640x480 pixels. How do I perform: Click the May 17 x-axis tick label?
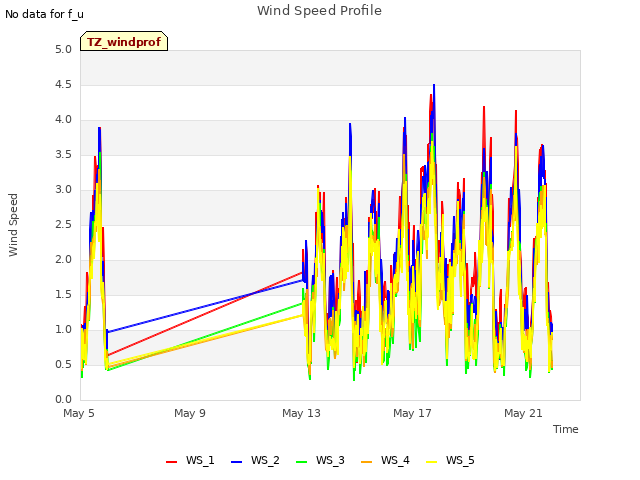click(412, 413)
